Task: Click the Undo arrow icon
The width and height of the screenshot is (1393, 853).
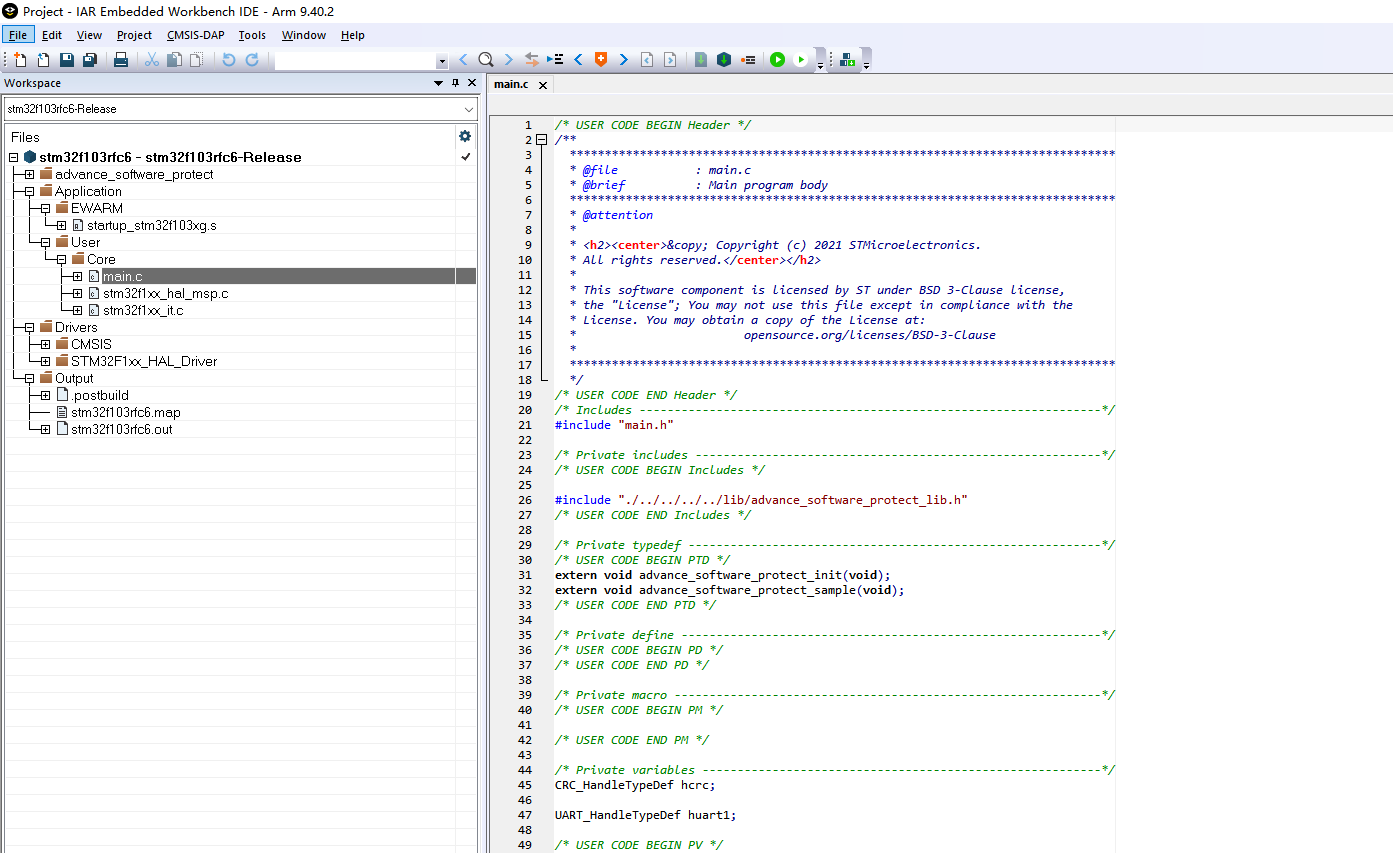Action: point(228,60)
